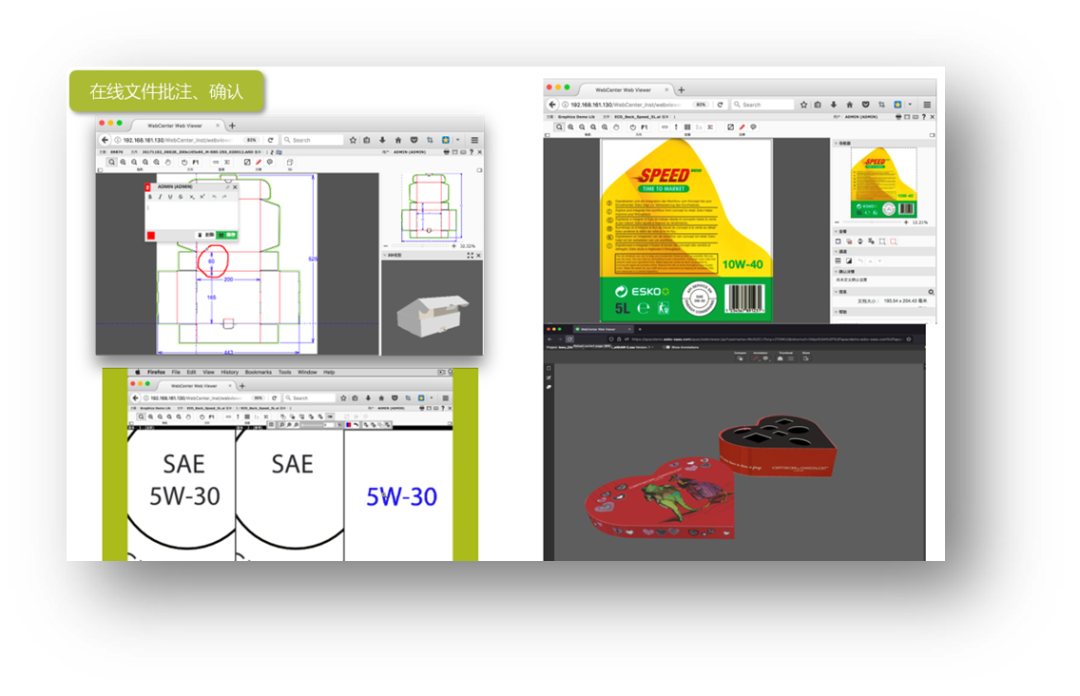1080x696 pixels.
Task: Open the Tools menu in Firefox menu bar
Action: coord(284,372)
